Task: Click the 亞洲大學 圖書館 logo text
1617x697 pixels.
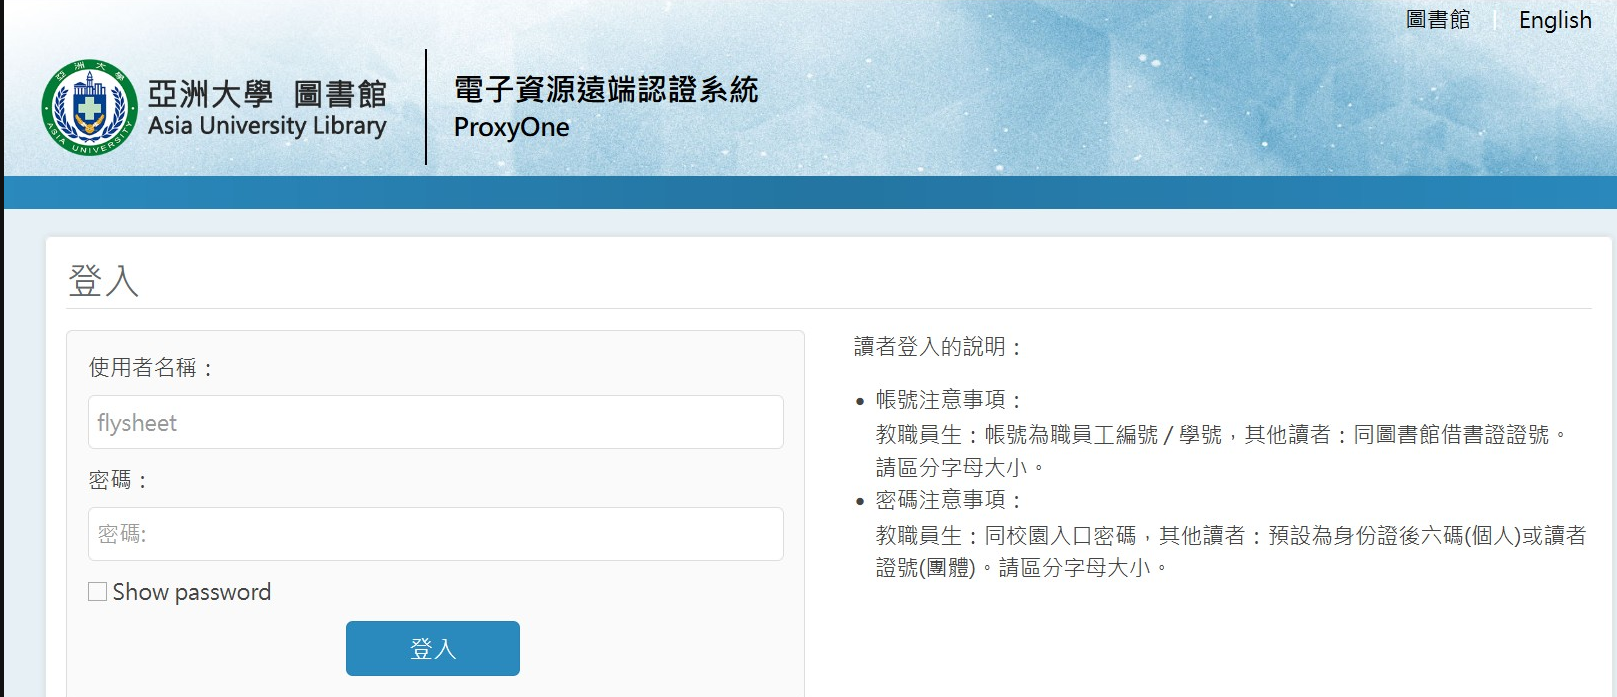Action: (267, 93)
